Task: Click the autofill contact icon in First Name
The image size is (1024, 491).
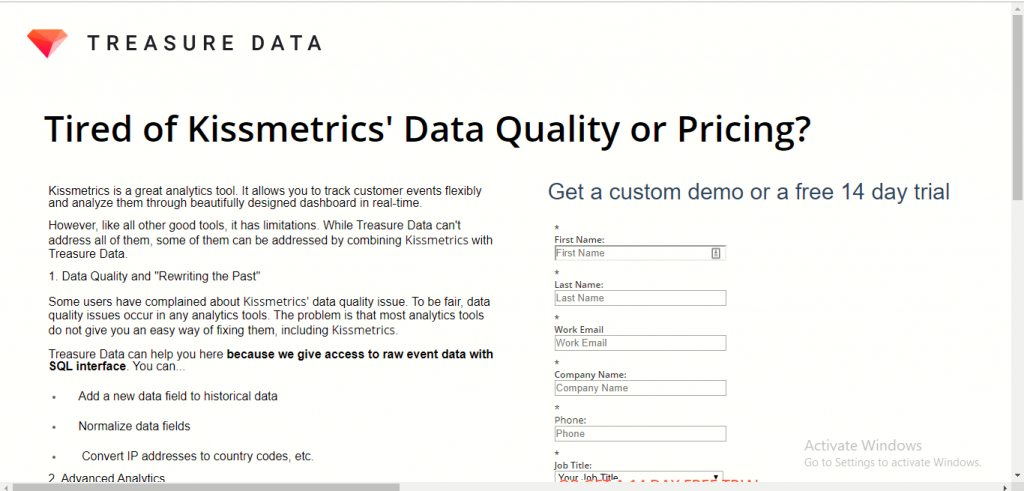Action: click(x=716, y=253)
